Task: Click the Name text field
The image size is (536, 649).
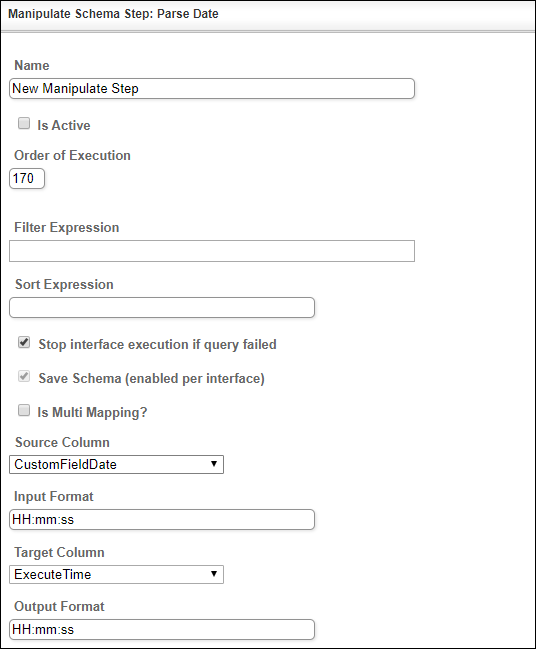Action: [212, 89]
